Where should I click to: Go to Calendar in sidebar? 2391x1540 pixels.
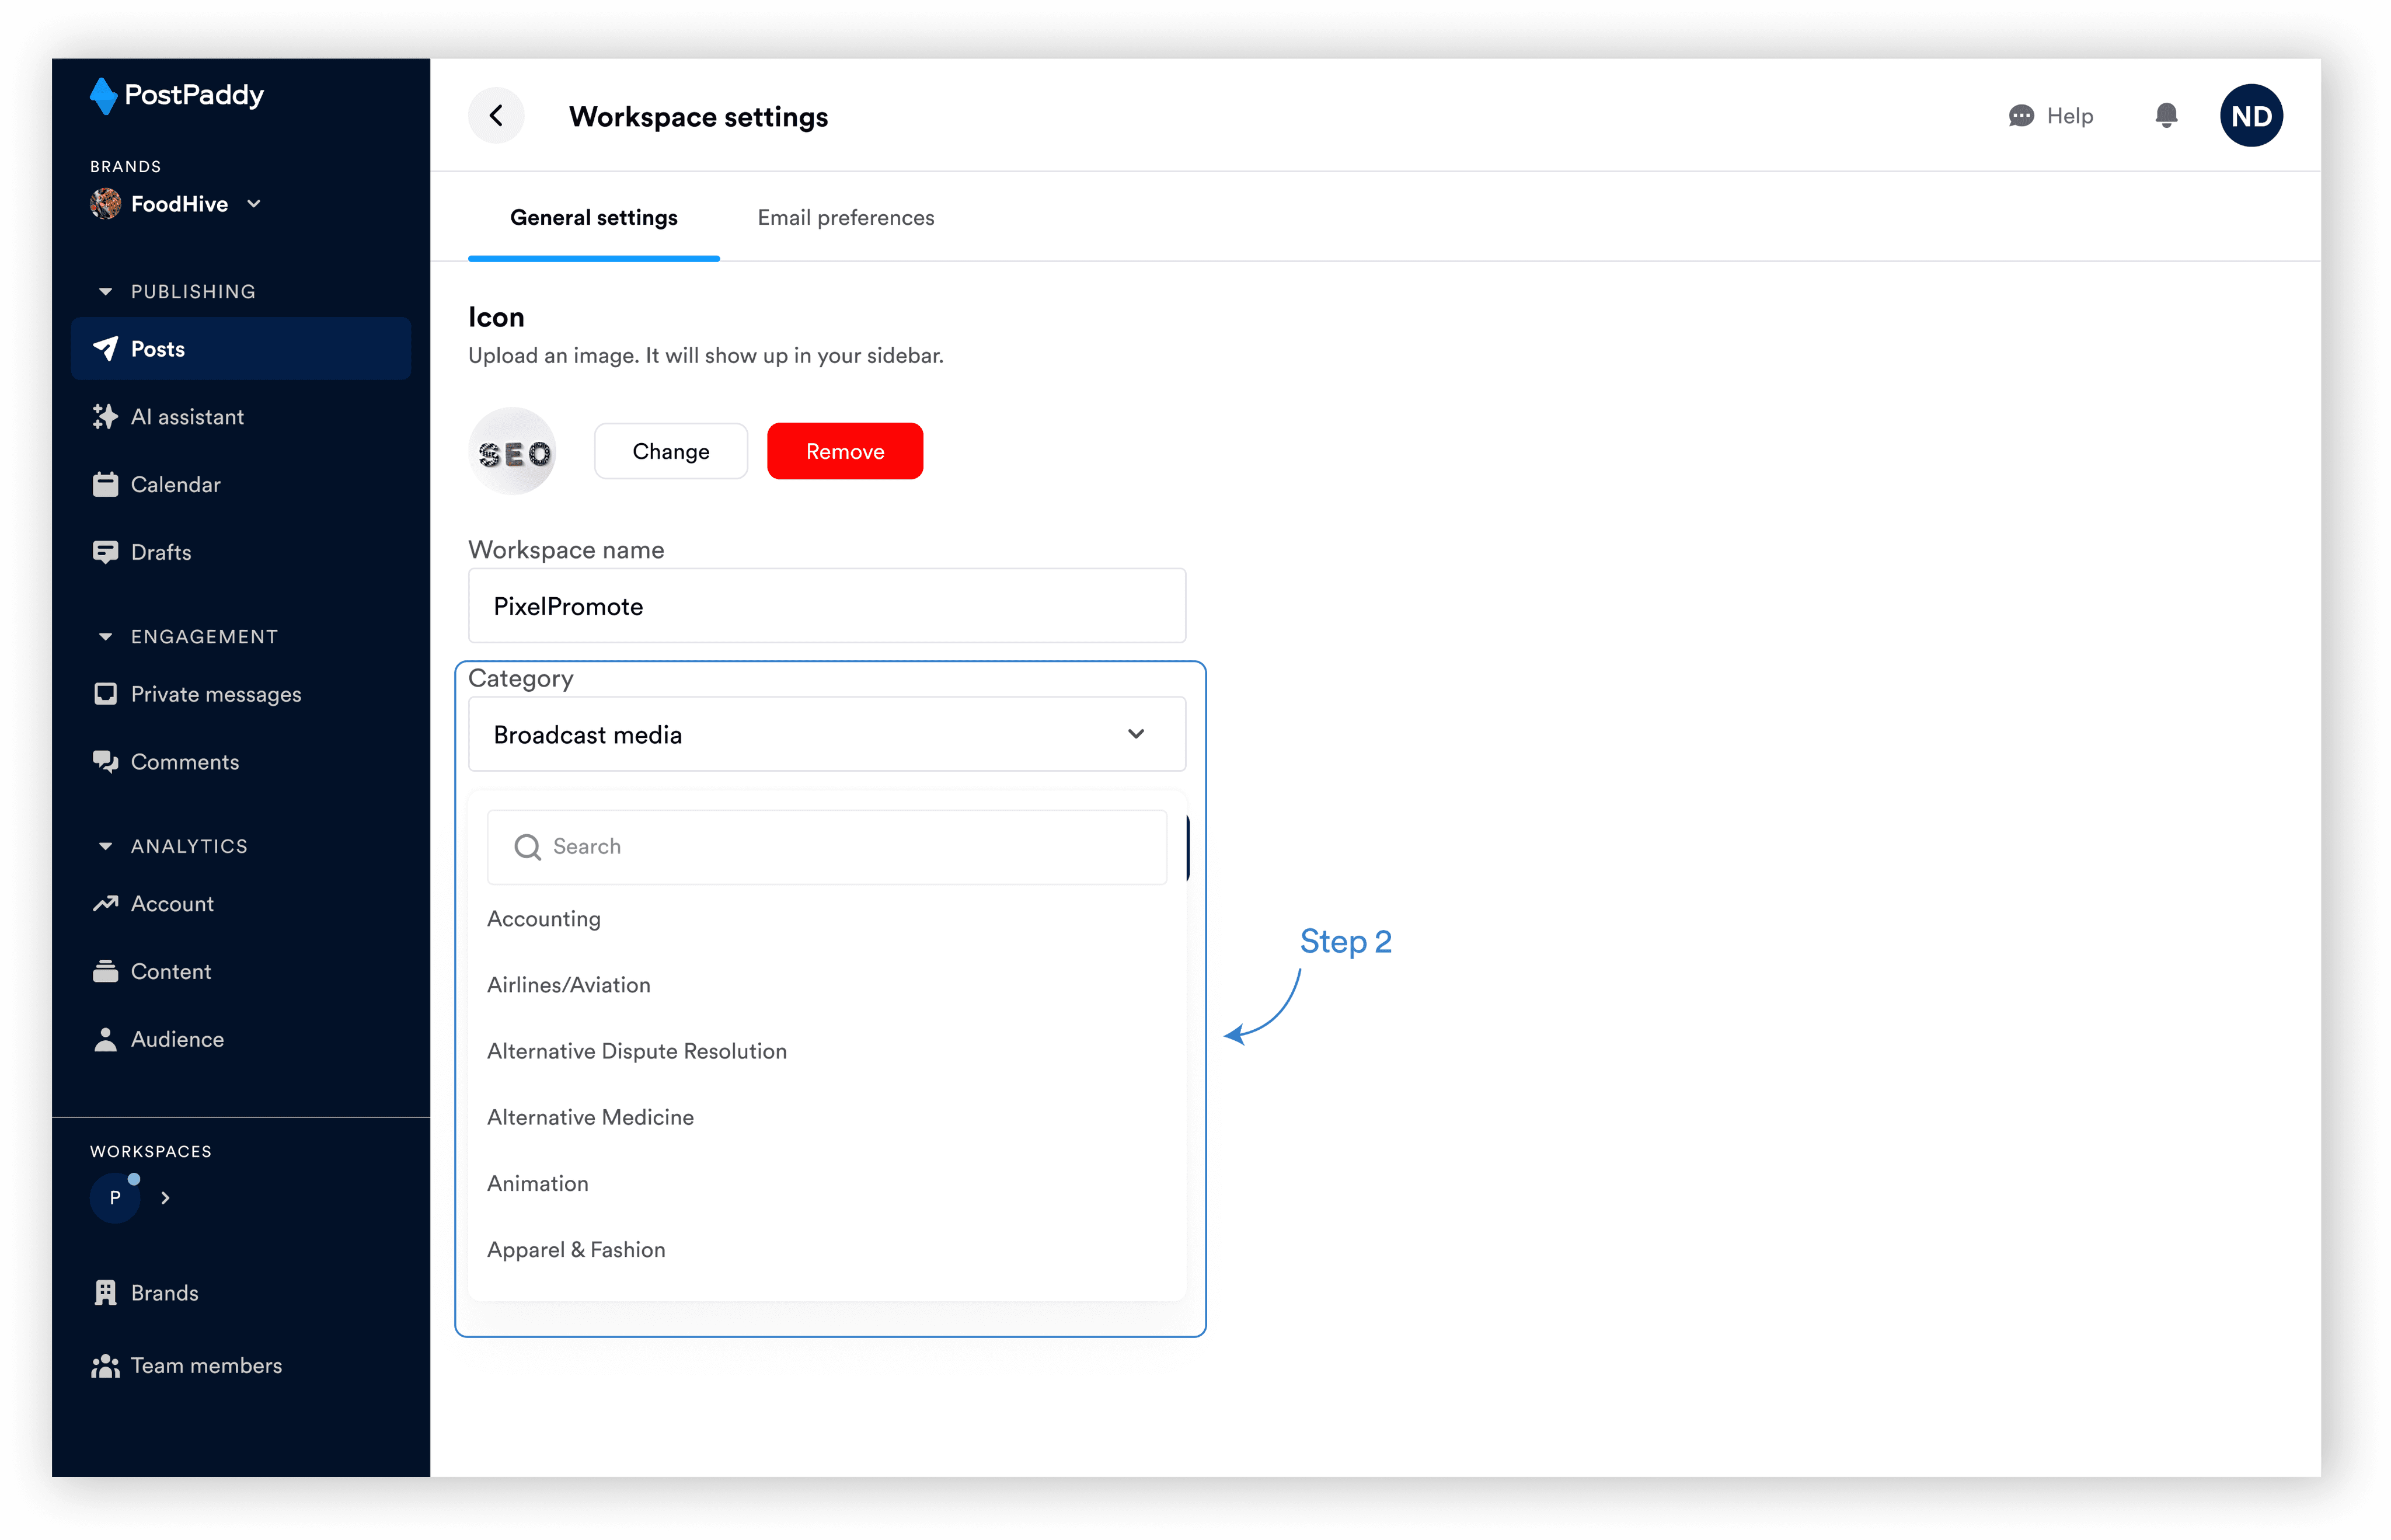click(x=175, y=485)
